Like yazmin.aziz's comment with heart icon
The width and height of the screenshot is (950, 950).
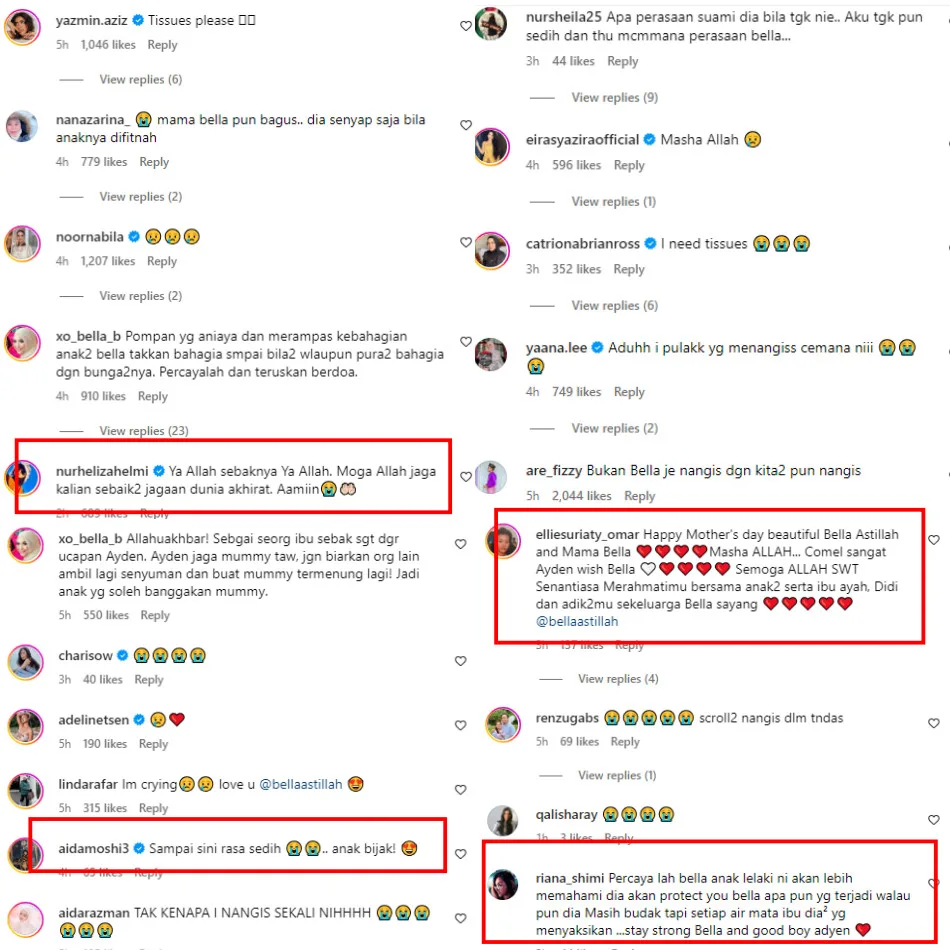465,25
